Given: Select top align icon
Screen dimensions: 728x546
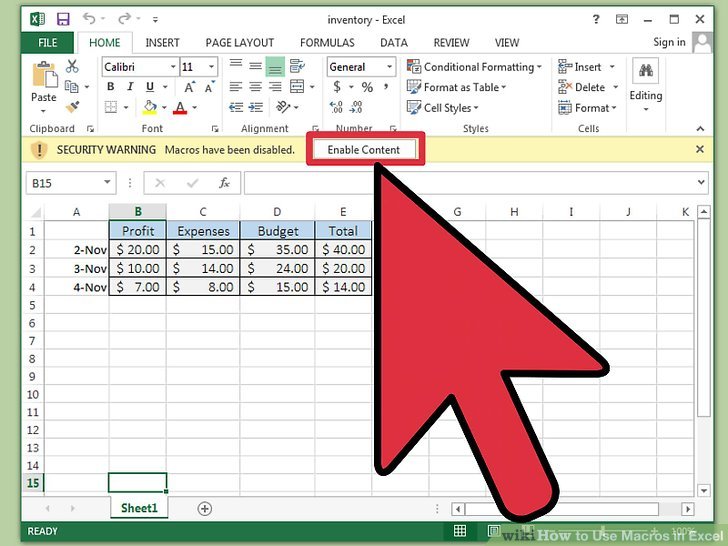Looking at the screenshot, I should [236, 65].
